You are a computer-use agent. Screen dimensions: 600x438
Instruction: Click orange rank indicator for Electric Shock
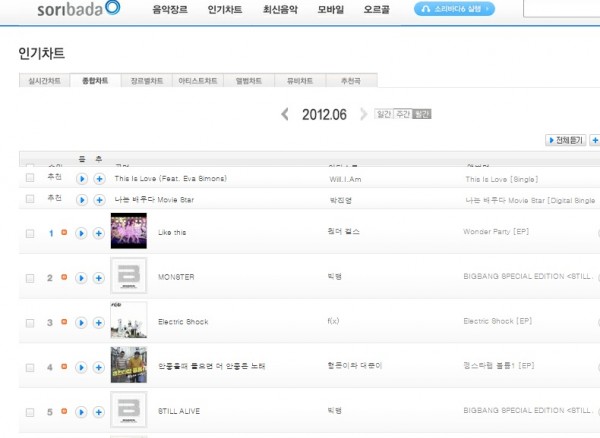tap(64, 322)
